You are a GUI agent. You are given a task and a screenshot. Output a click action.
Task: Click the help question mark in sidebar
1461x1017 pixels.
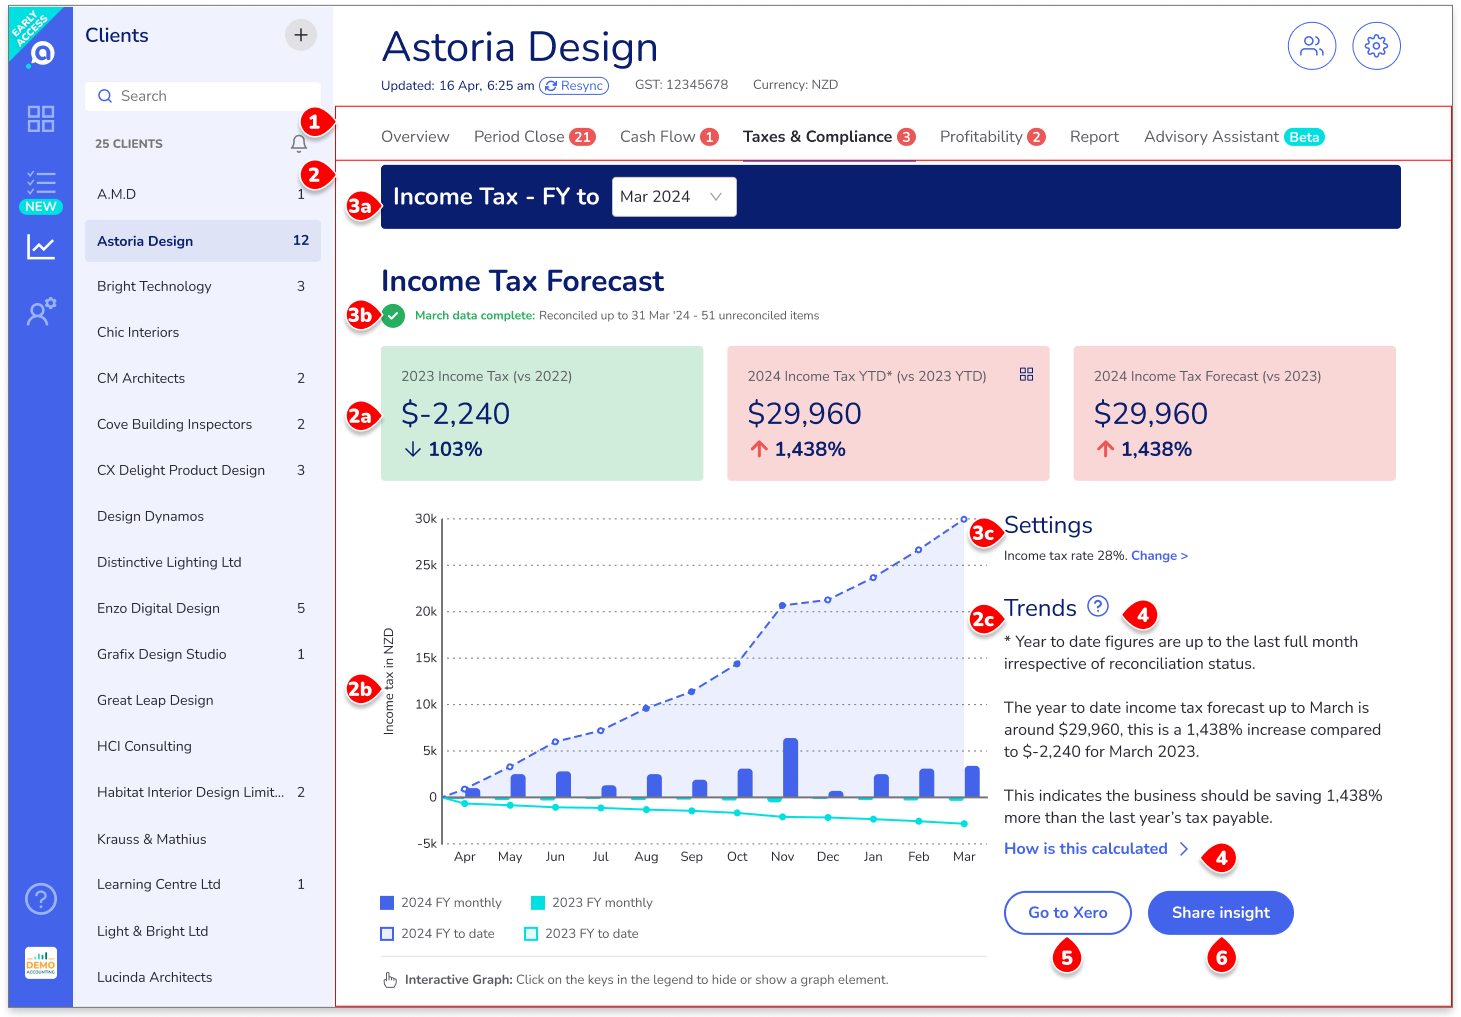[x=41, y=899]
